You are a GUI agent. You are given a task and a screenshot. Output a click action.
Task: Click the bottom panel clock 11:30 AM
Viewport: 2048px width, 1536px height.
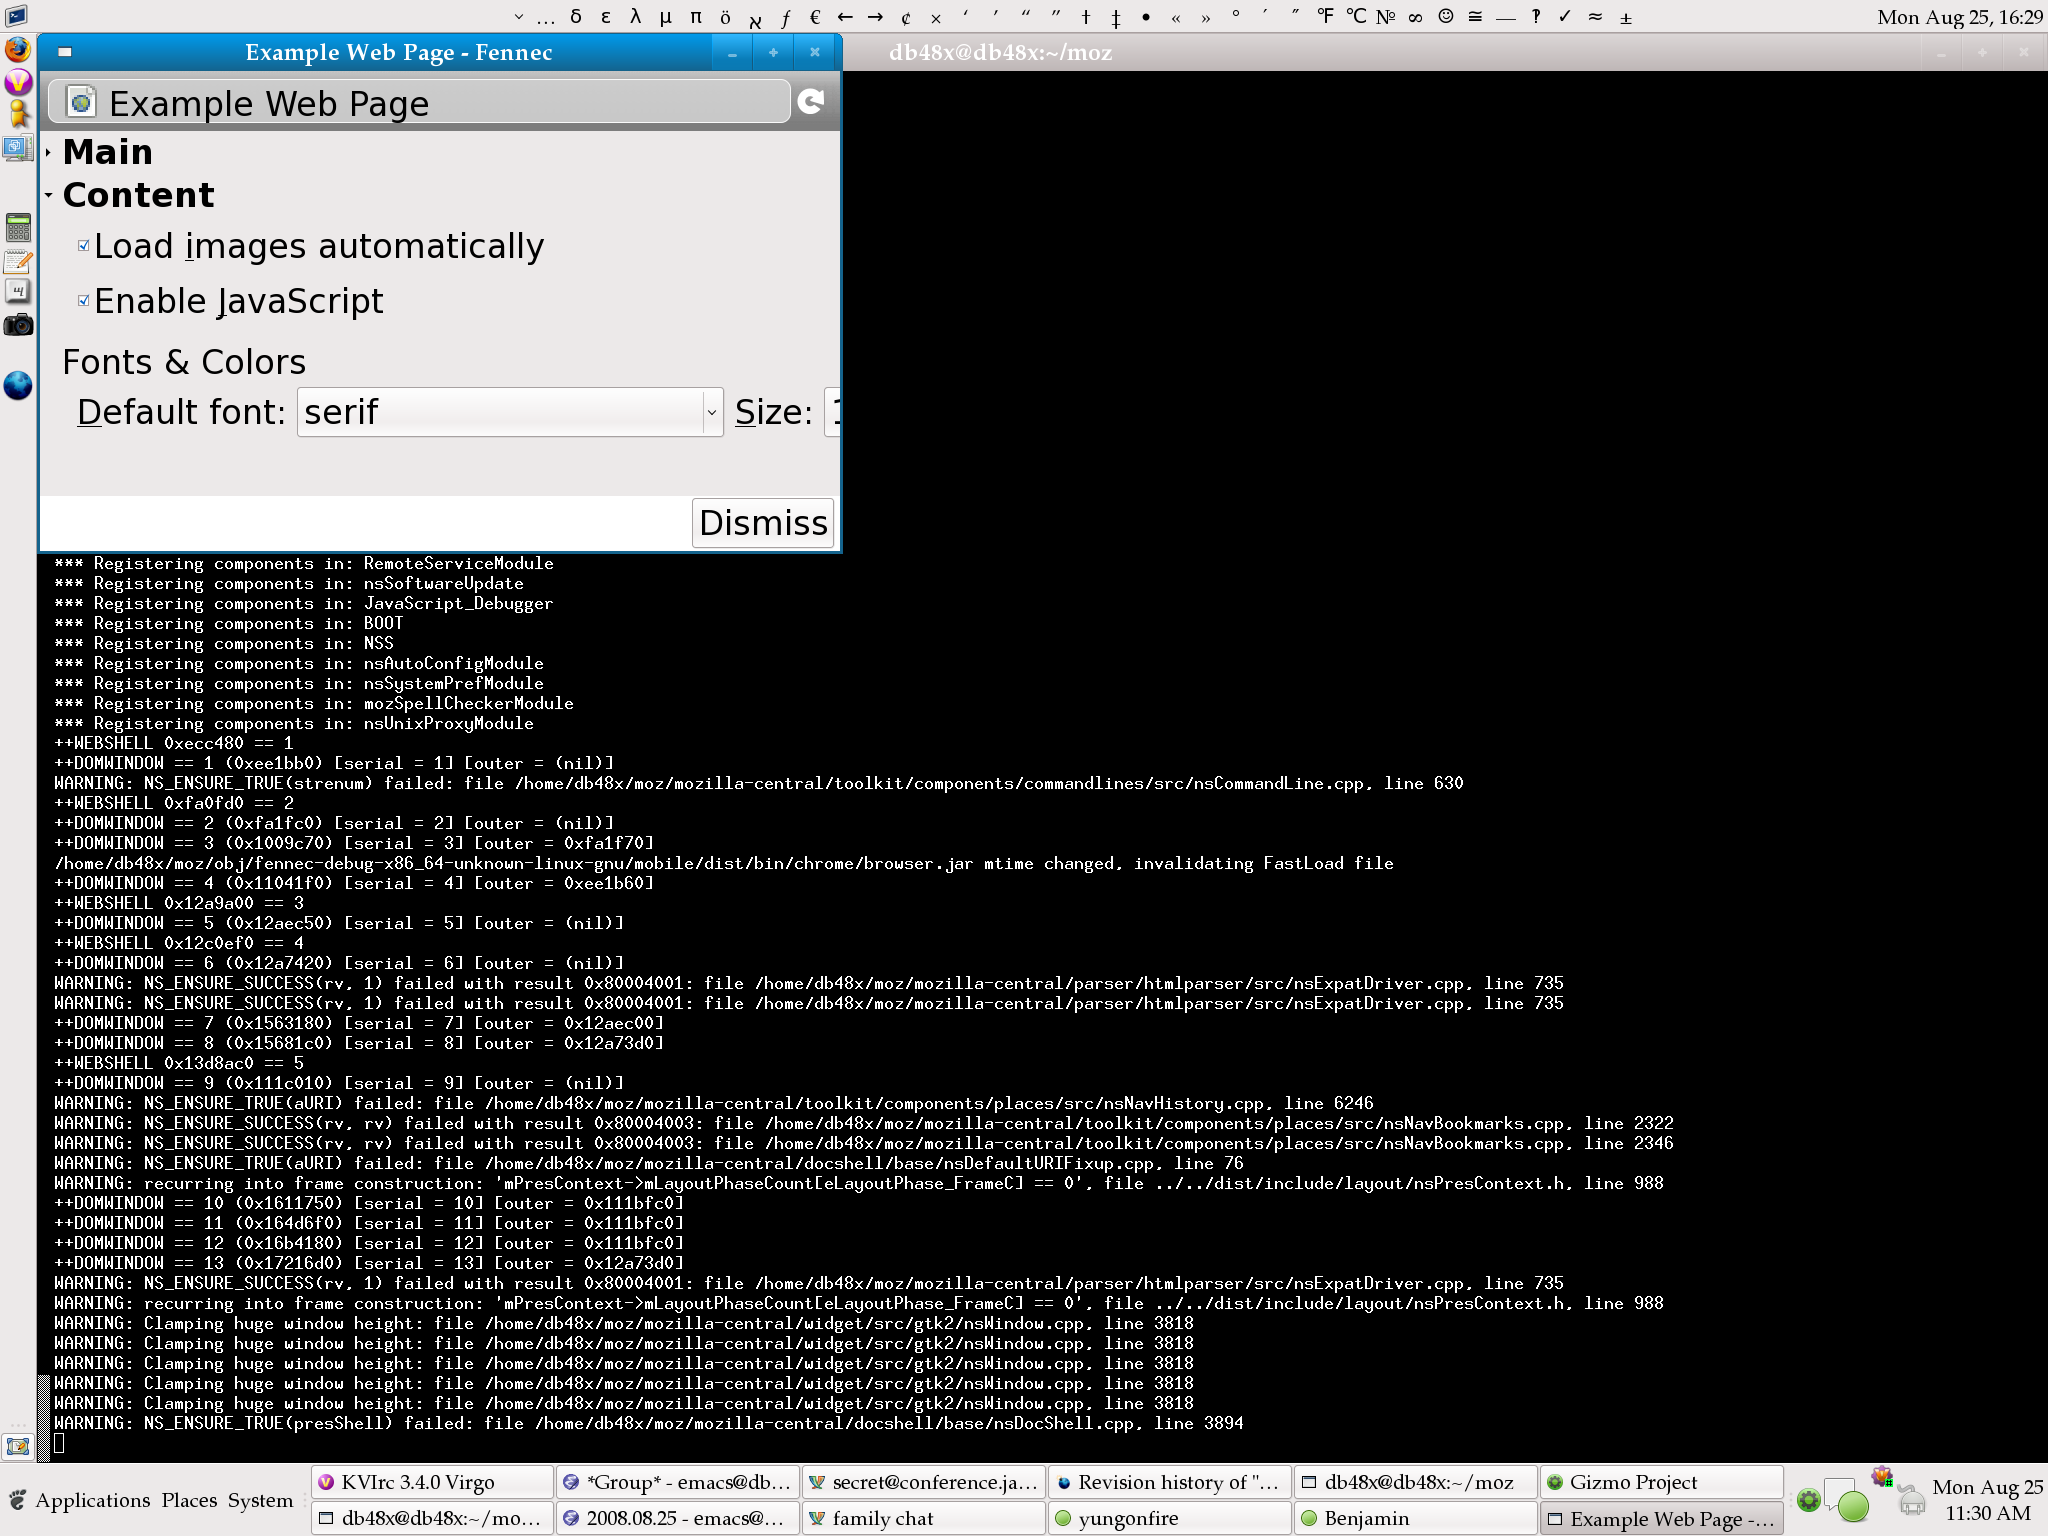pos(1987,1500)
